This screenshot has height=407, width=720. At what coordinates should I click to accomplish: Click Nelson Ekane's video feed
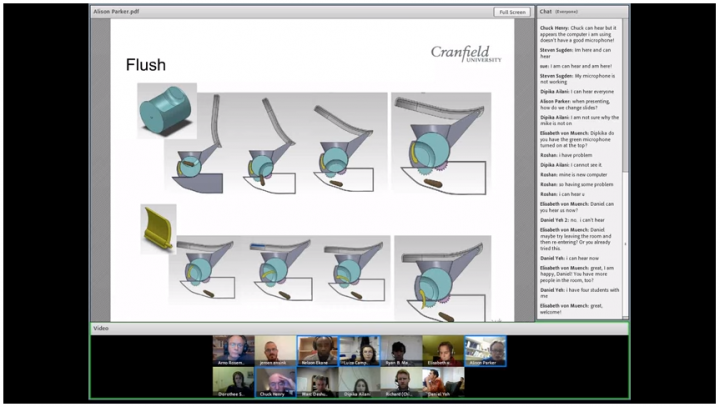[317, 350]
